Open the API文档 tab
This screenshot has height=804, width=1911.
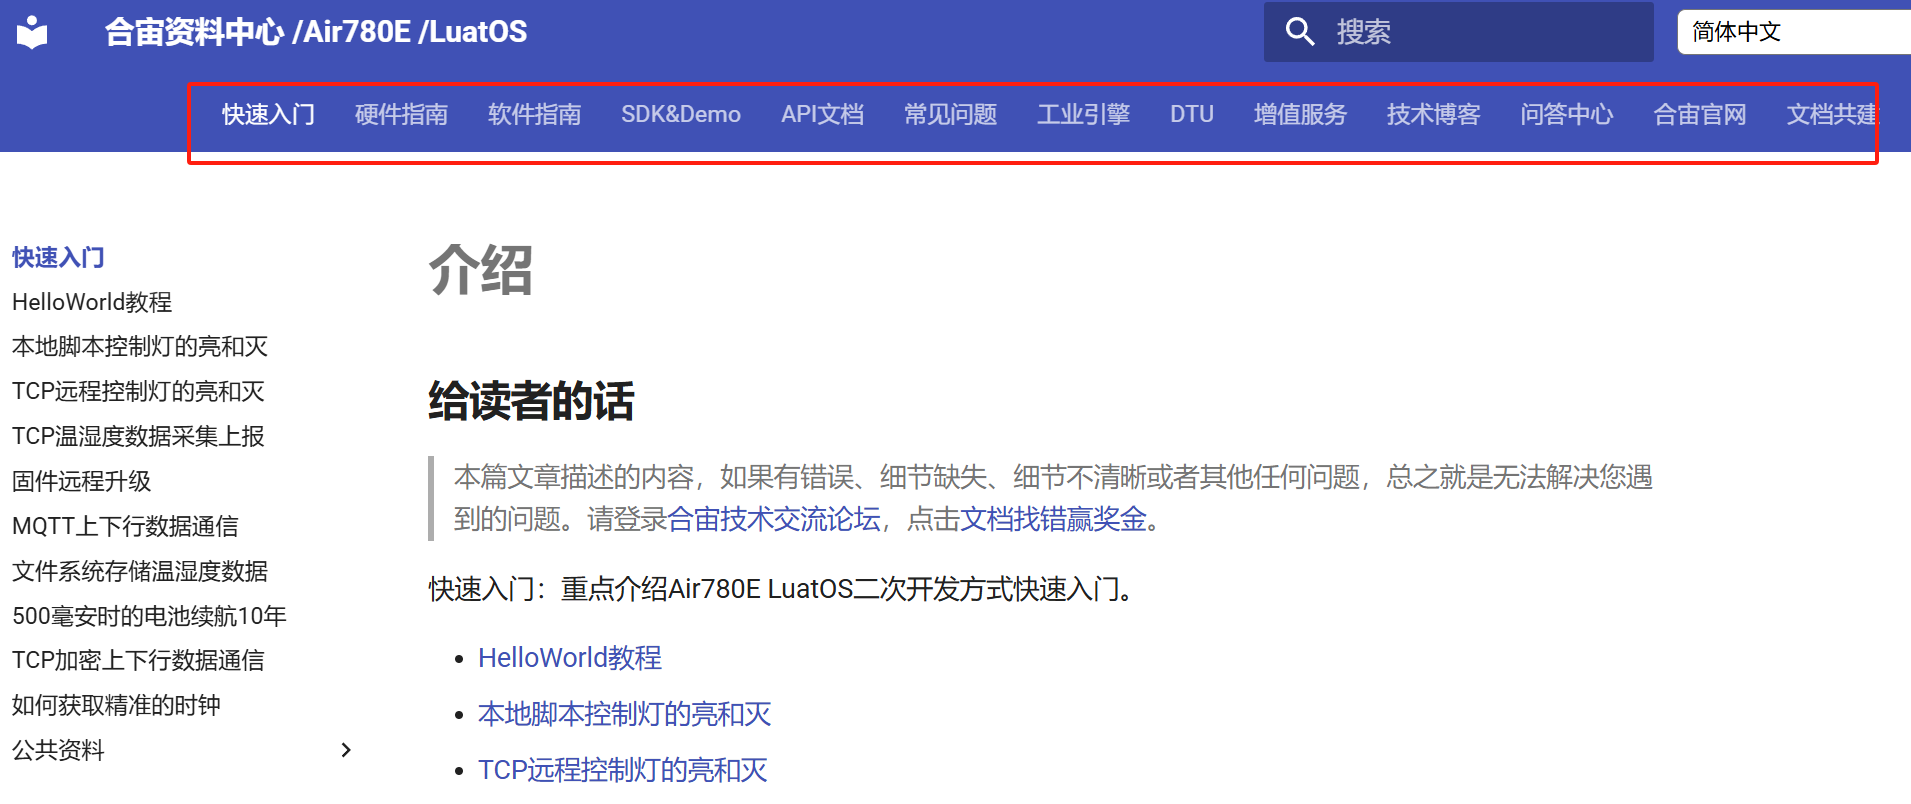[822, 115]
